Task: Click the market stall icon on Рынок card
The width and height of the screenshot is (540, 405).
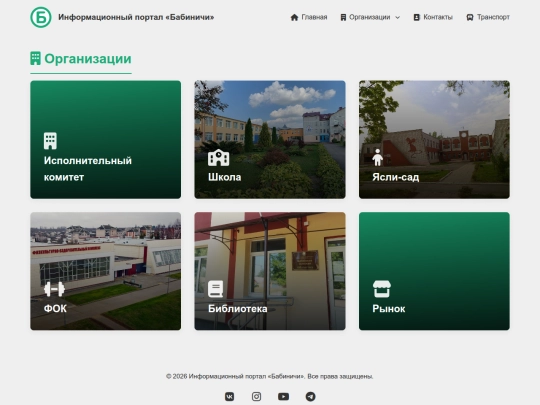Action: (x=382, y=289)
